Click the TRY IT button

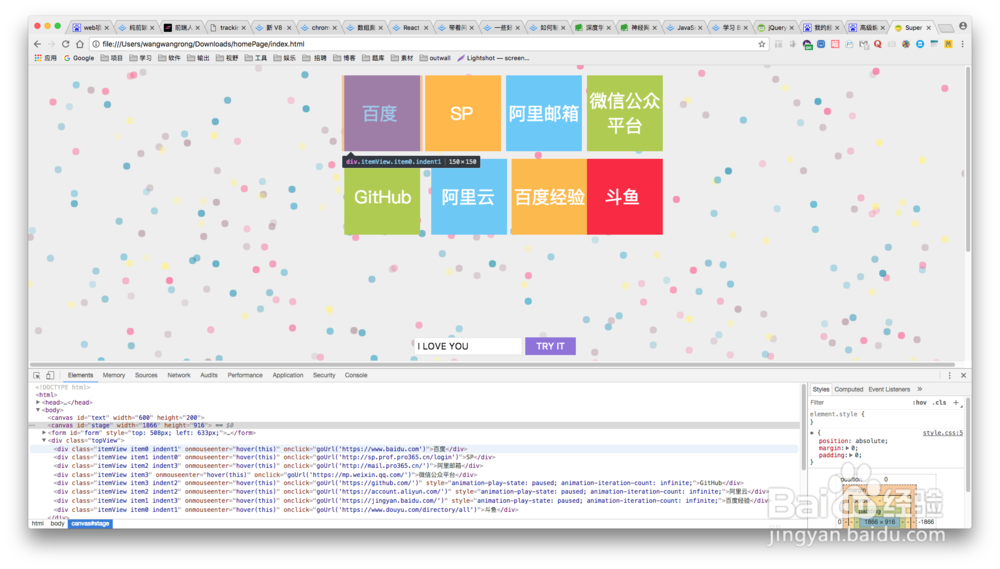550,346
